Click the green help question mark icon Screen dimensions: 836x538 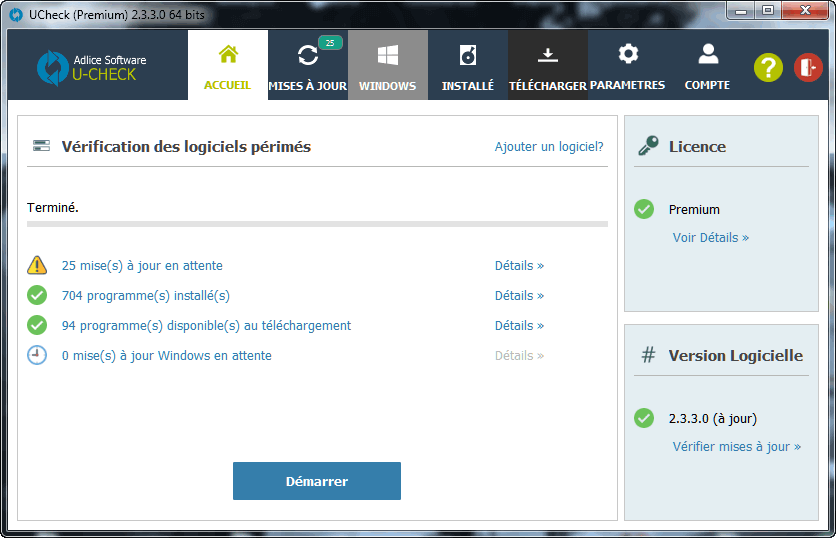pos(767,67)
